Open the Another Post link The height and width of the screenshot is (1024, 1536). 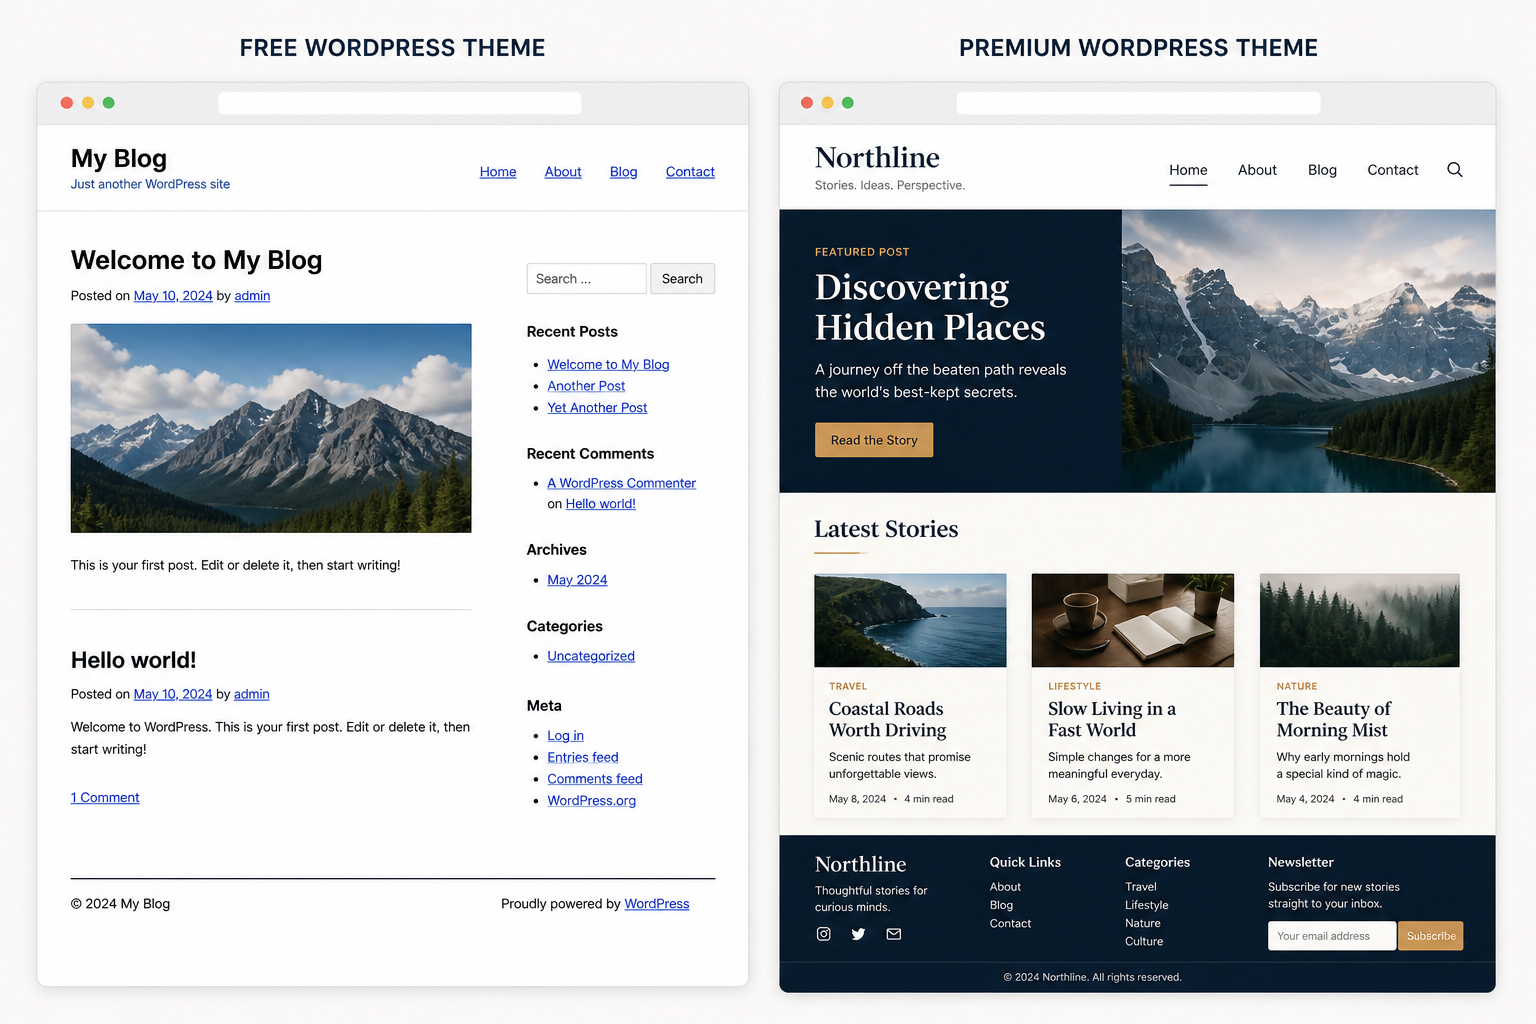click(x=586, y=386)
